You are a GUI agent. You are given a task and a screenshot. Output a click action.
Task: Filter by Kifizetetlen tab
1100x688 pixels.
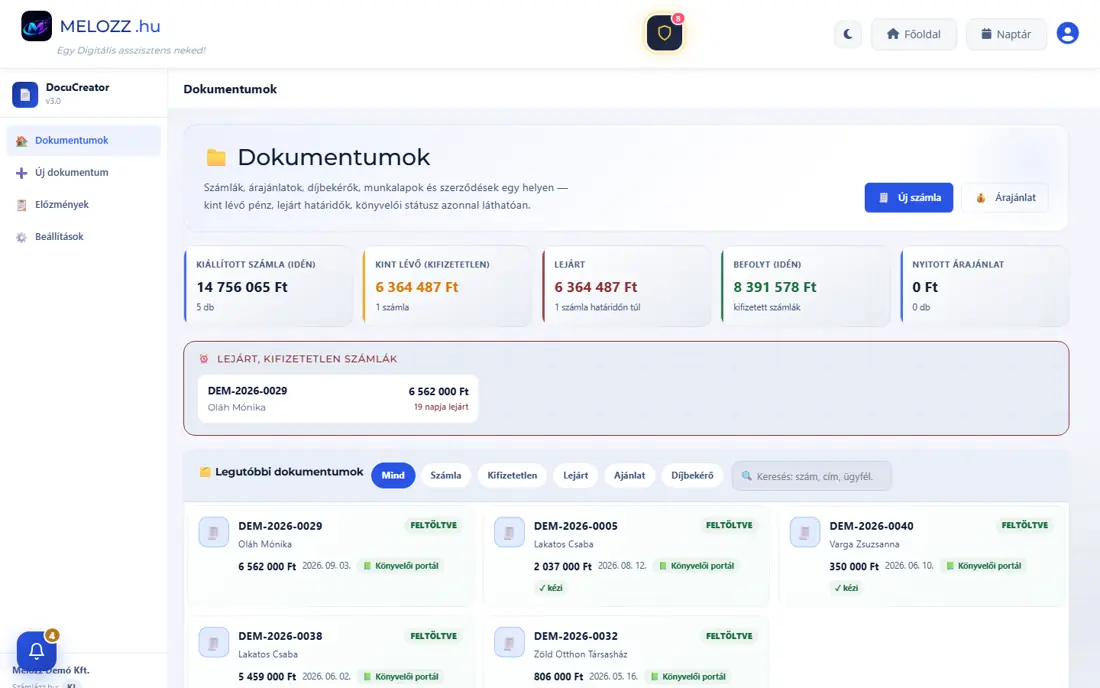point(512,475)
